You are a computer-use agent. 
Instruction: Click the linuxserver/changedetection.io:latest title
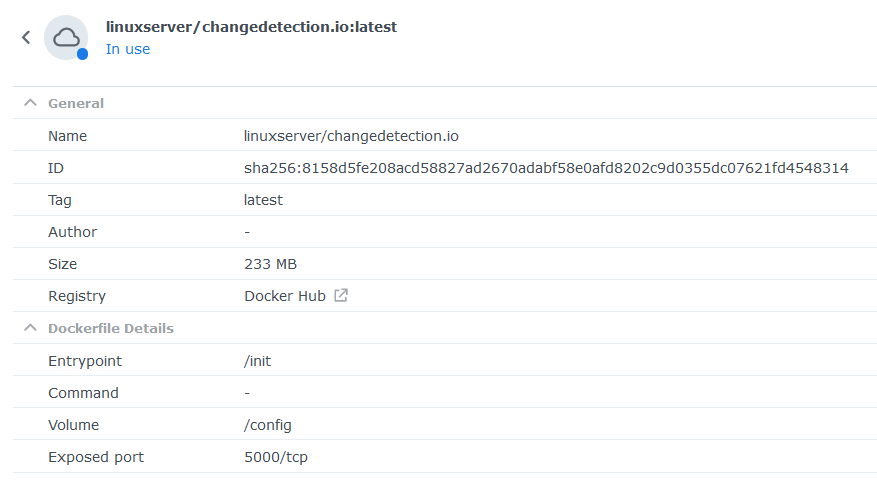pyautogui.click(x=251, y=27)
